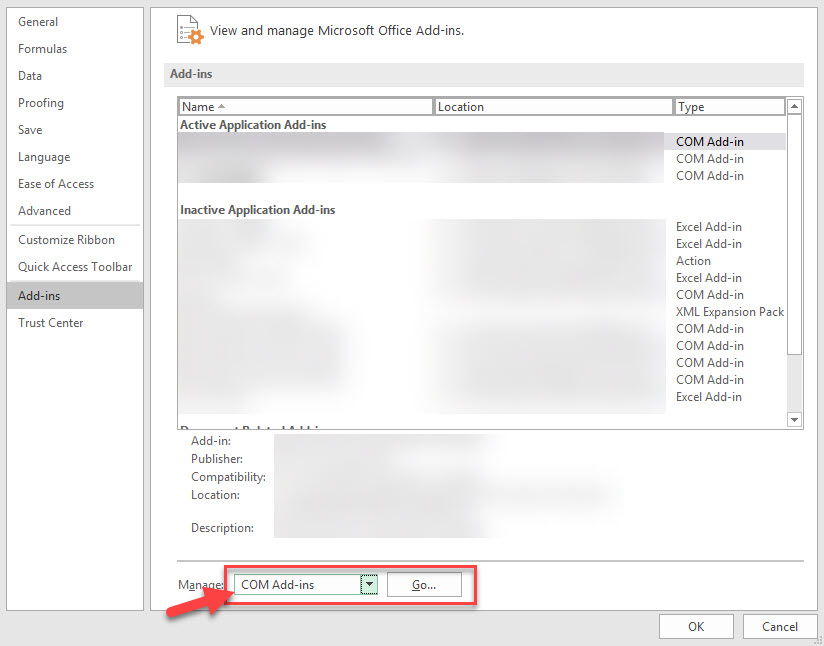Click the Add-ins gear document icon
The image size is (824, 646).
(190, 30)
